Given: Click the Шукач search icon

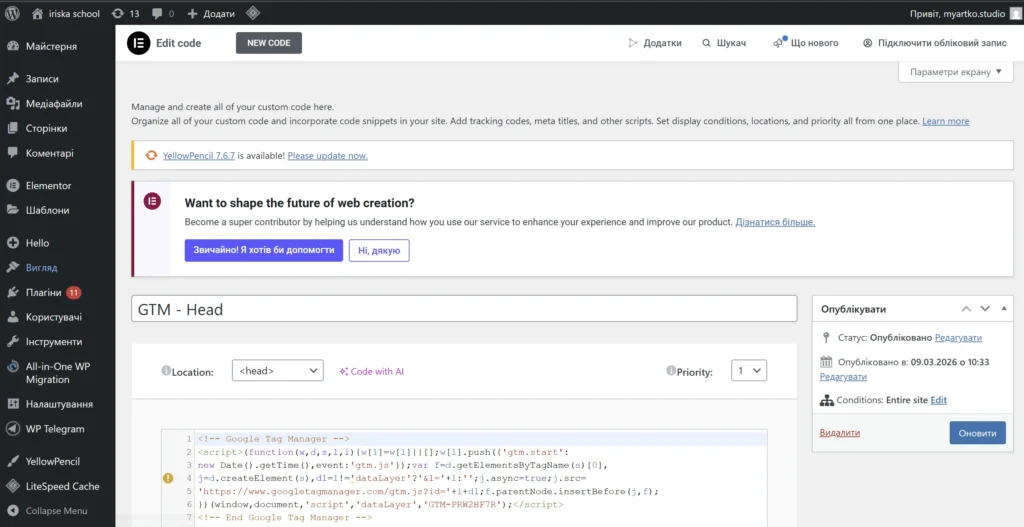Looking at the screenshot, I should tap(707, 43).
